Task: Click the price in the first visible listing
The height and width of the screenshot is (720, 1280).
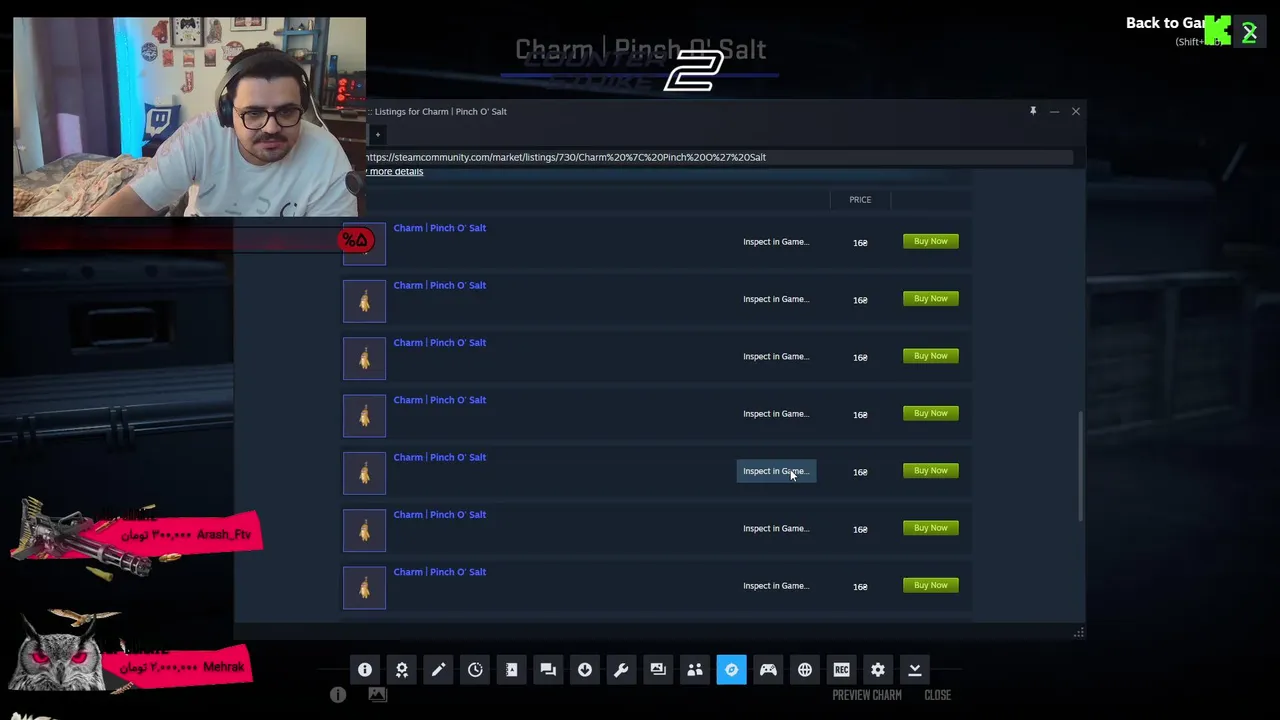Action: pos(860,243)
